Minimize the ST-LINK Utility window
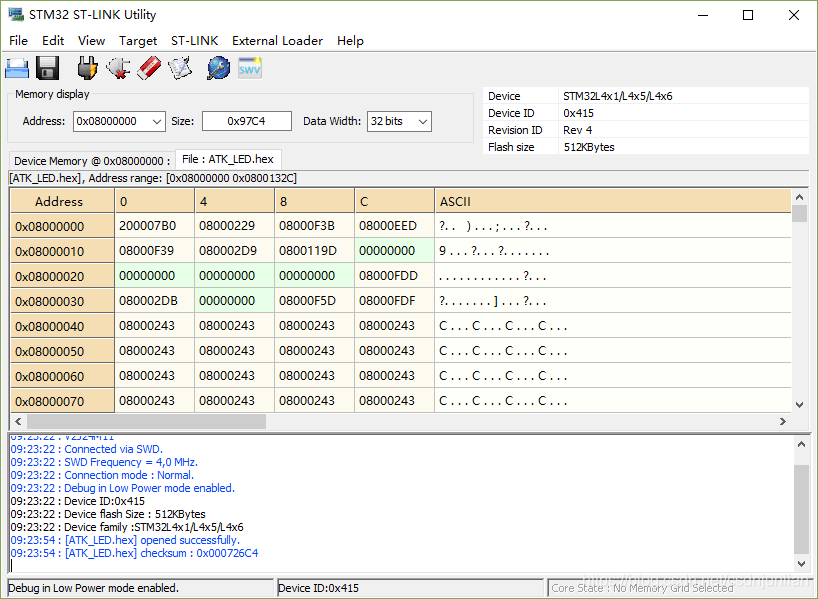Screen dimensions: 818x599 [703, 15]
